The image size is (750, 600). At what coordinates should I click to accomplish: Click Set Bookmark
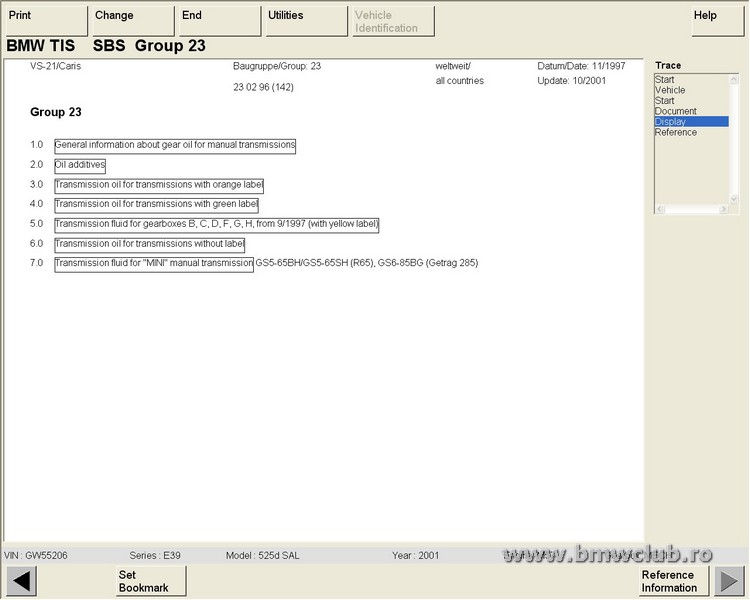(151, 581)
